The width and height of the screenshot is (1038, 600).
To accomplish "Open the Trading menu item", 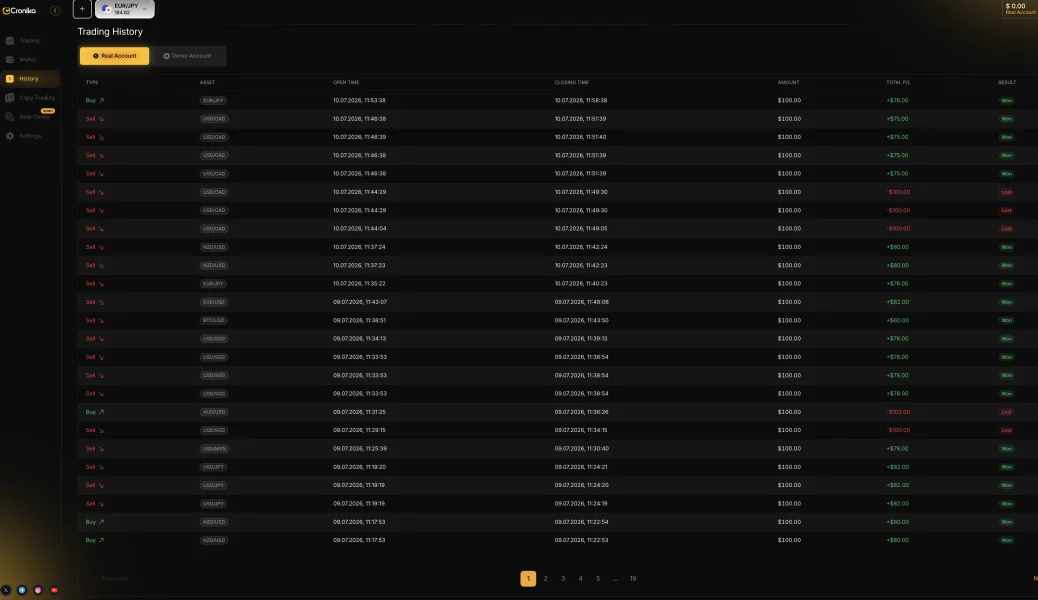I will [30, 40].
